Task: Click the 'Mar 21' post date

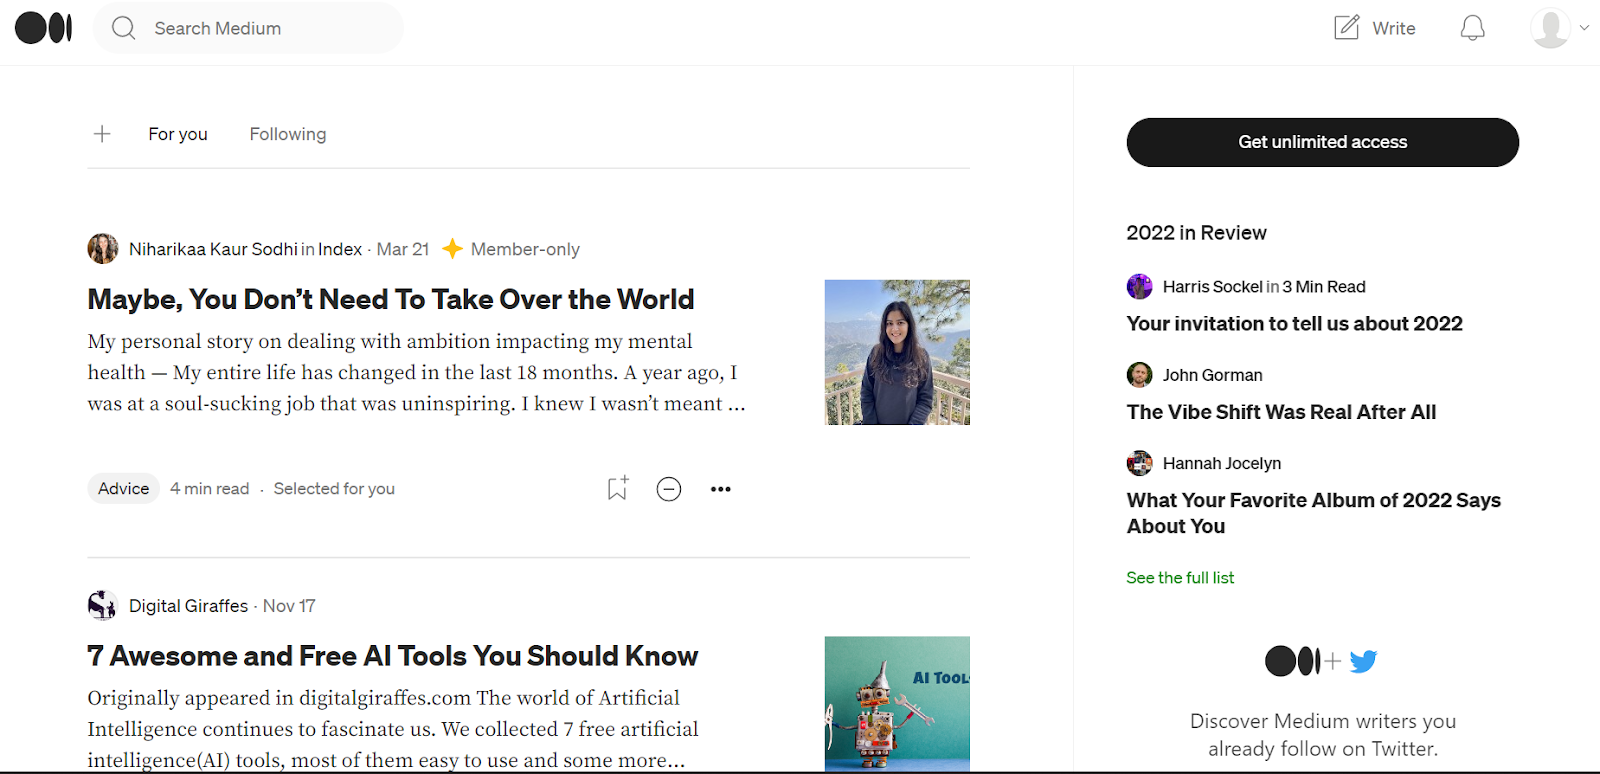Action: (403, 249)
